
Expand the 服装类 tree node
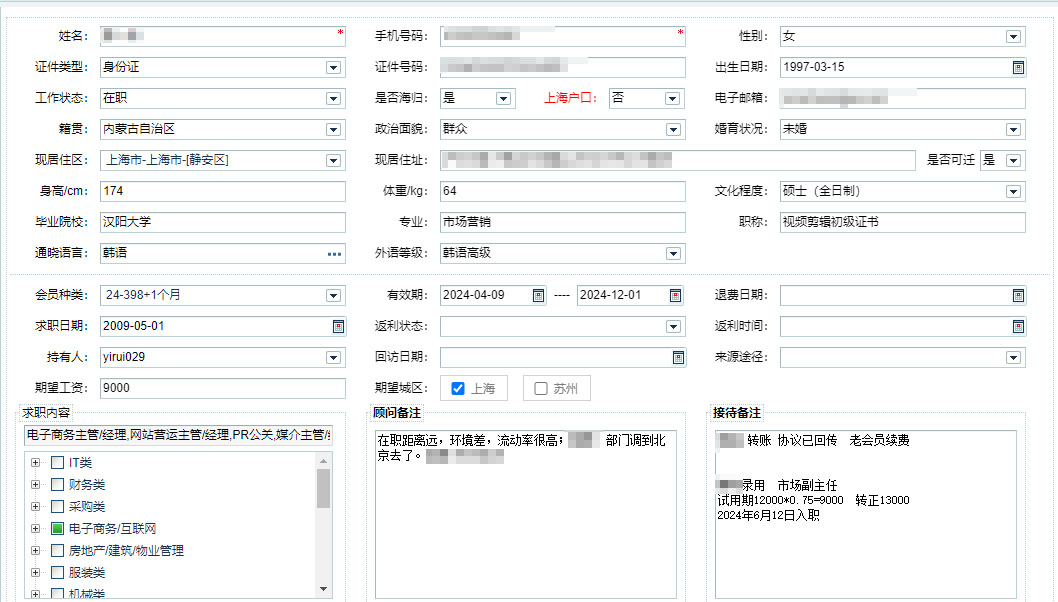(35, 572)
